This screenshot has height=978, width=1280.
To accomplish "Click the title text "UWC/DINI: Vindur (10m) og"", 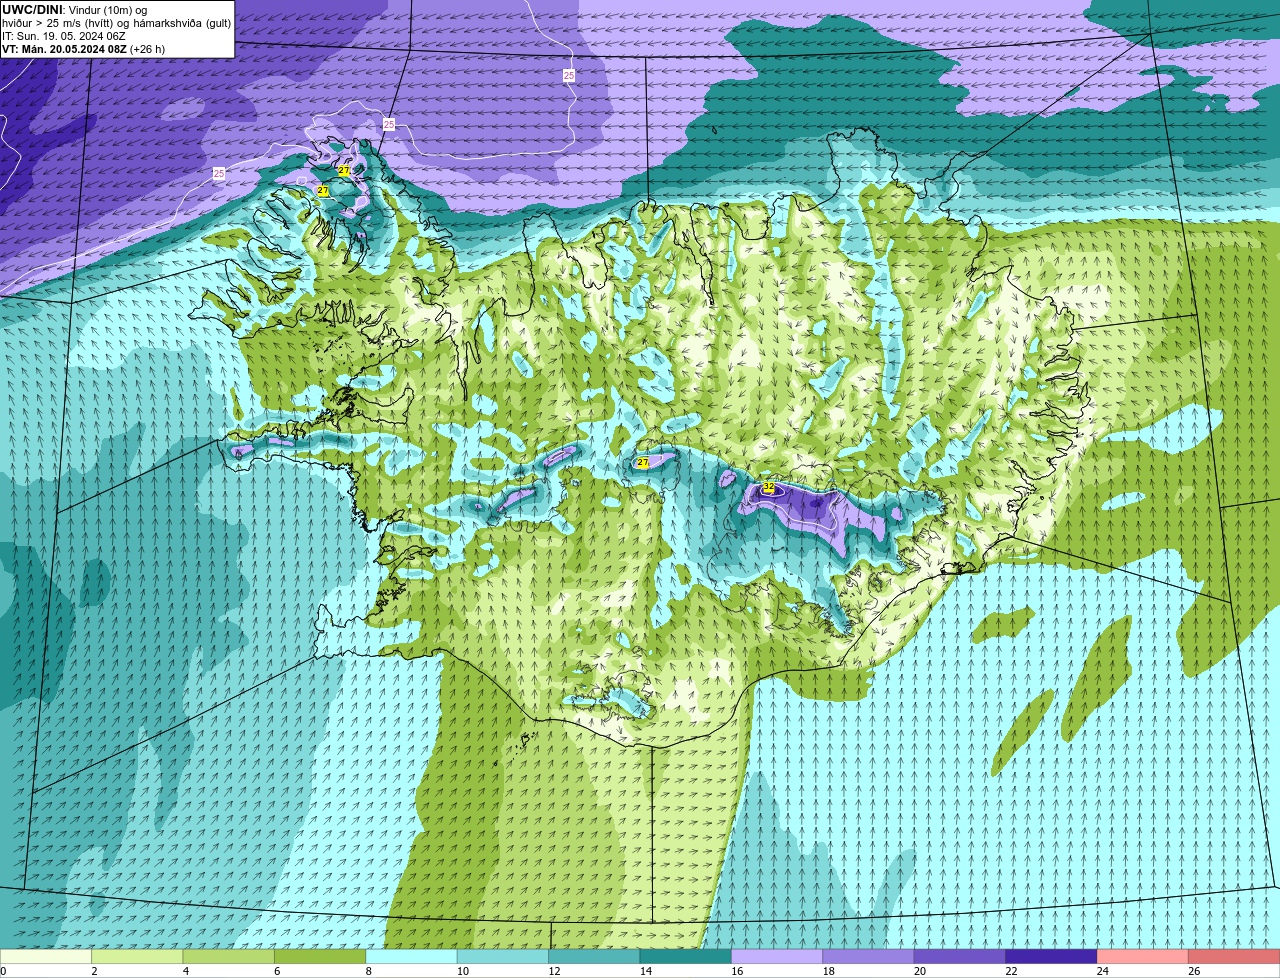I will (x=75, y=10).
